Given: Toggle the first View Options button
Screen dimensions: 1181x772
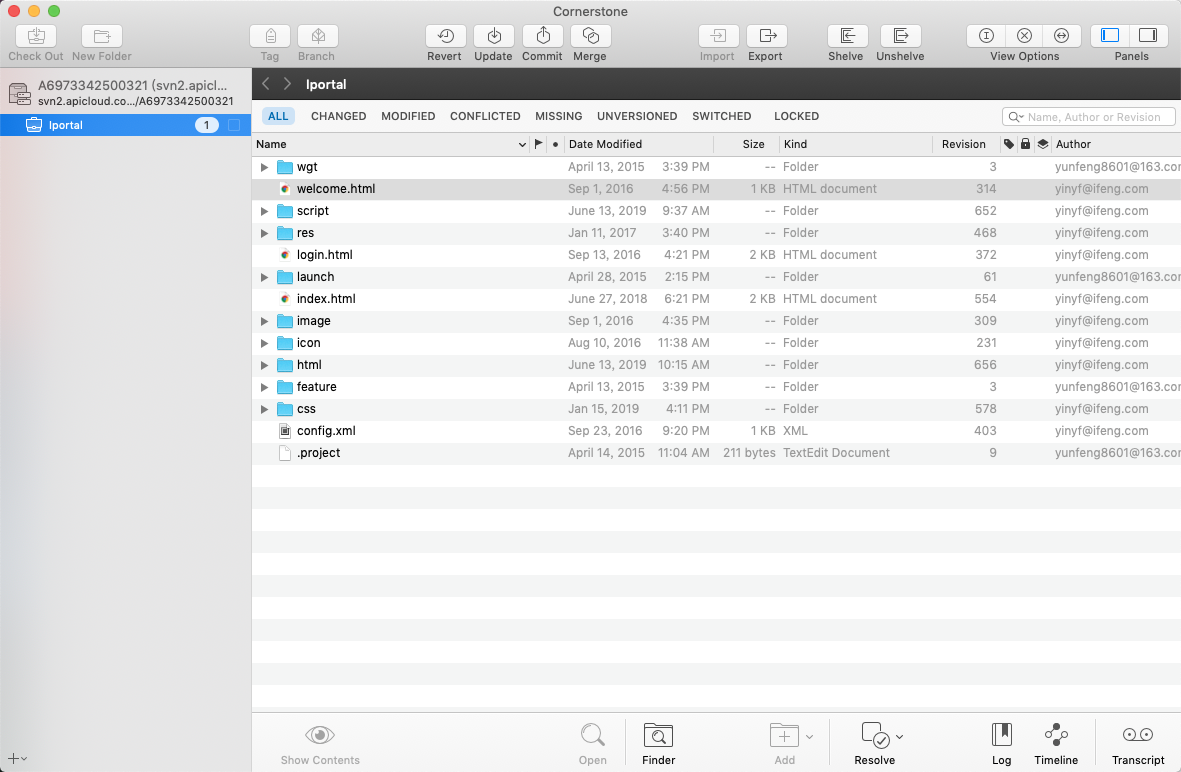Looking at the screenshot, I should [x=986, y=36].
